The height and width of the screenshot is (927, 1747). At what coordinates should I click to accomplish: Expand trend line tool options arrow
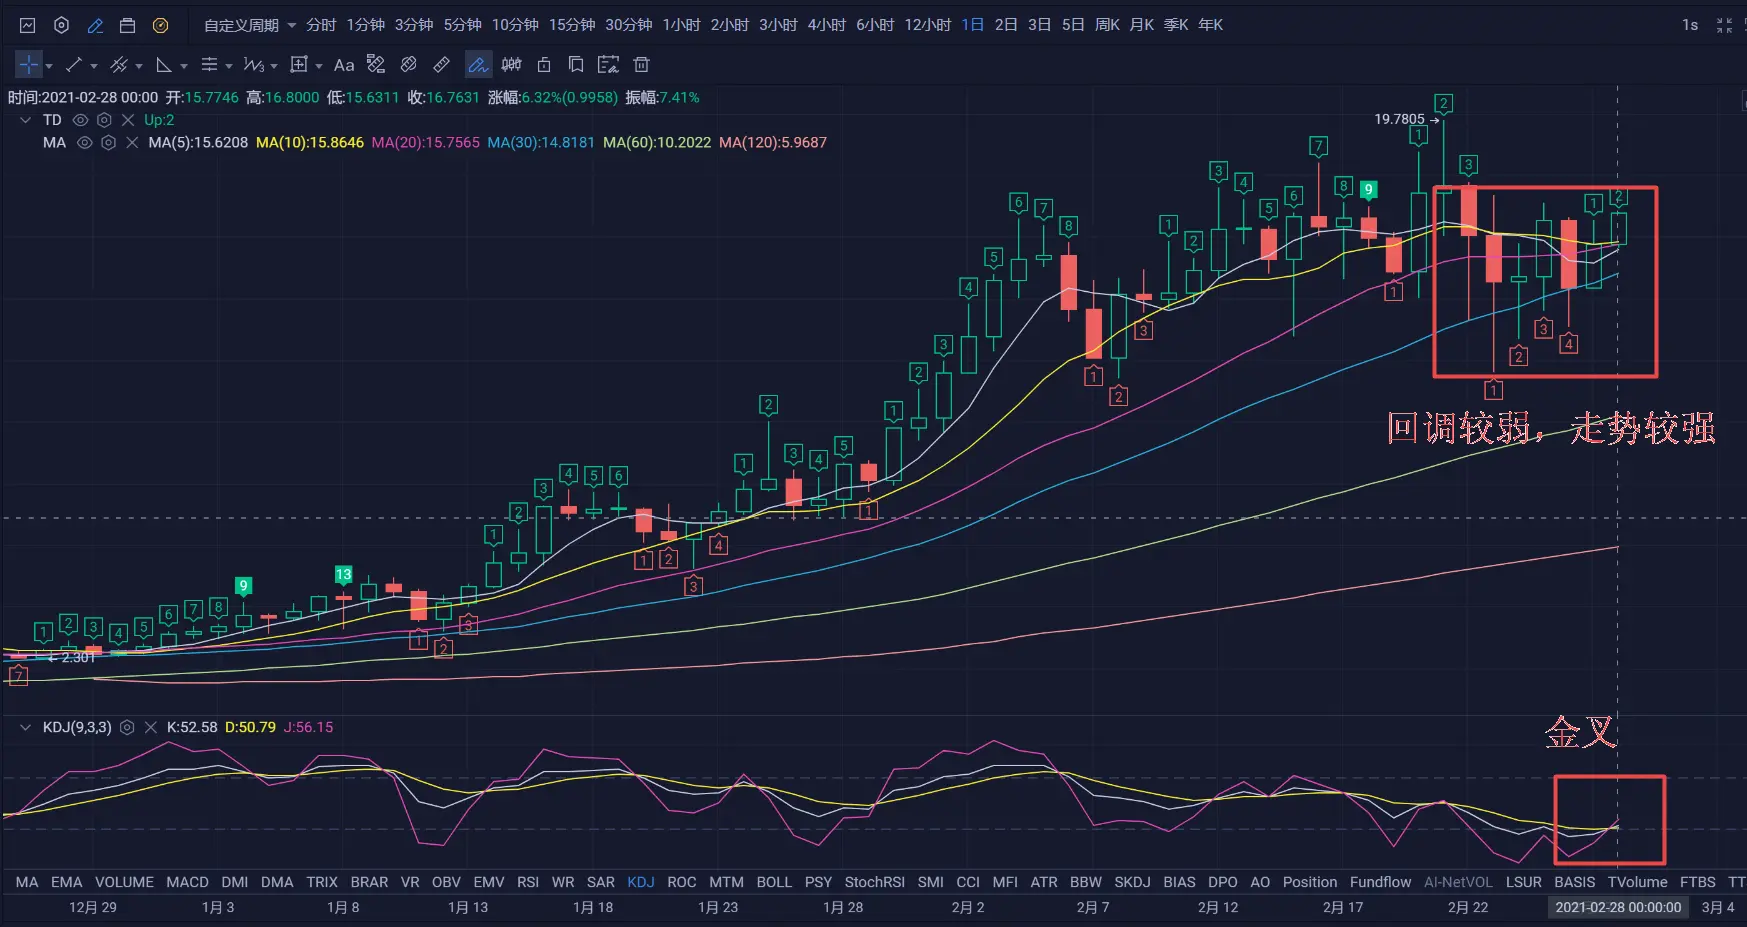94,66
